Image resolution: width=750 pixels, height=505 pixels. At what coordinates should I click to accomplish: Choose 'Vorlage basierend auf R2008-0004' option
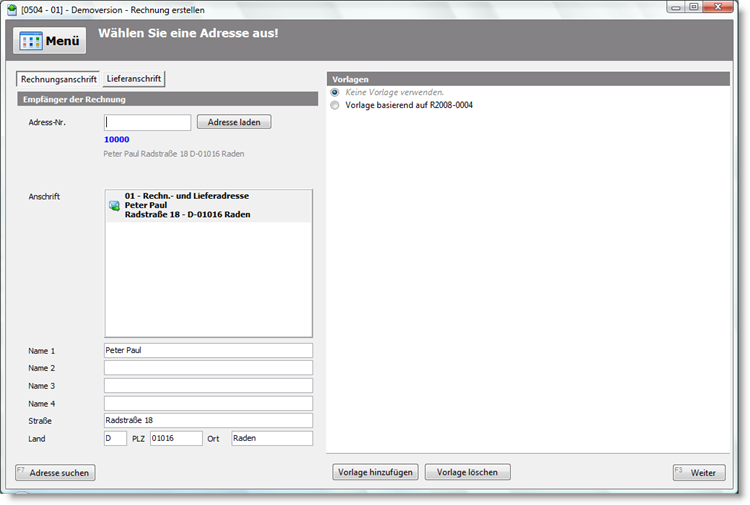tap(335, 105)
